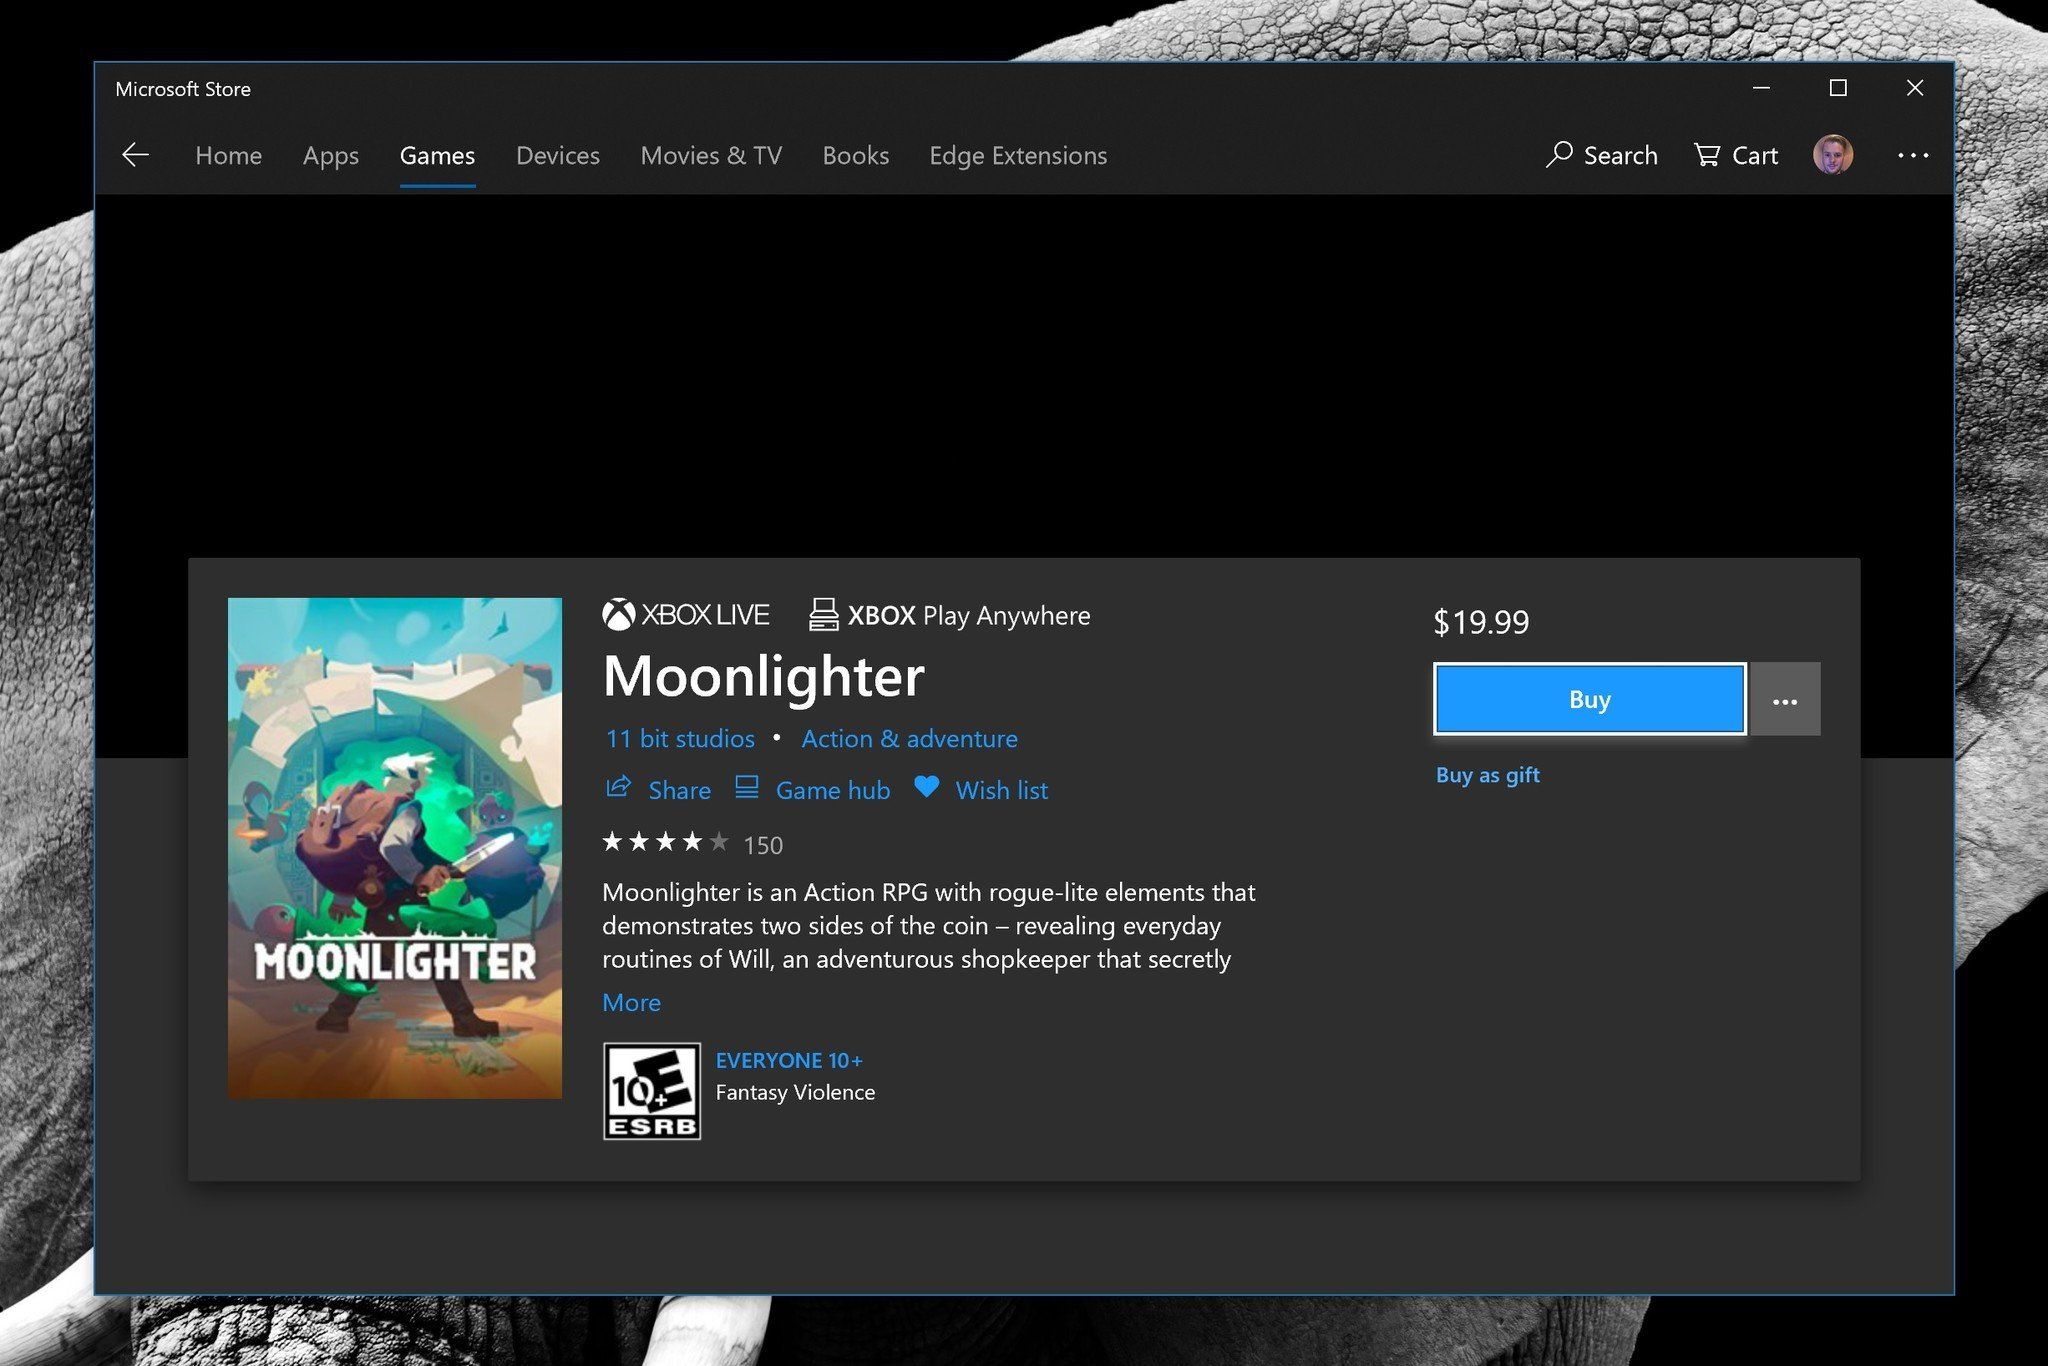Click the Moonlighter cover art

click(395, 848)
